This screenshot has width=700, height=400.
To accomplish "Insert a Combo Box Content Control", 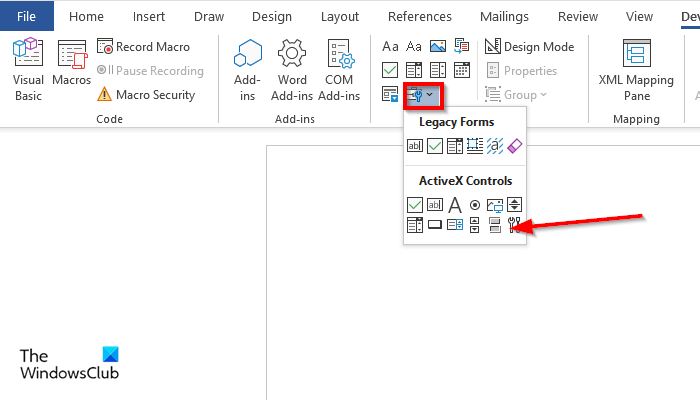I will pyautogui.click(x=414, y=70).
